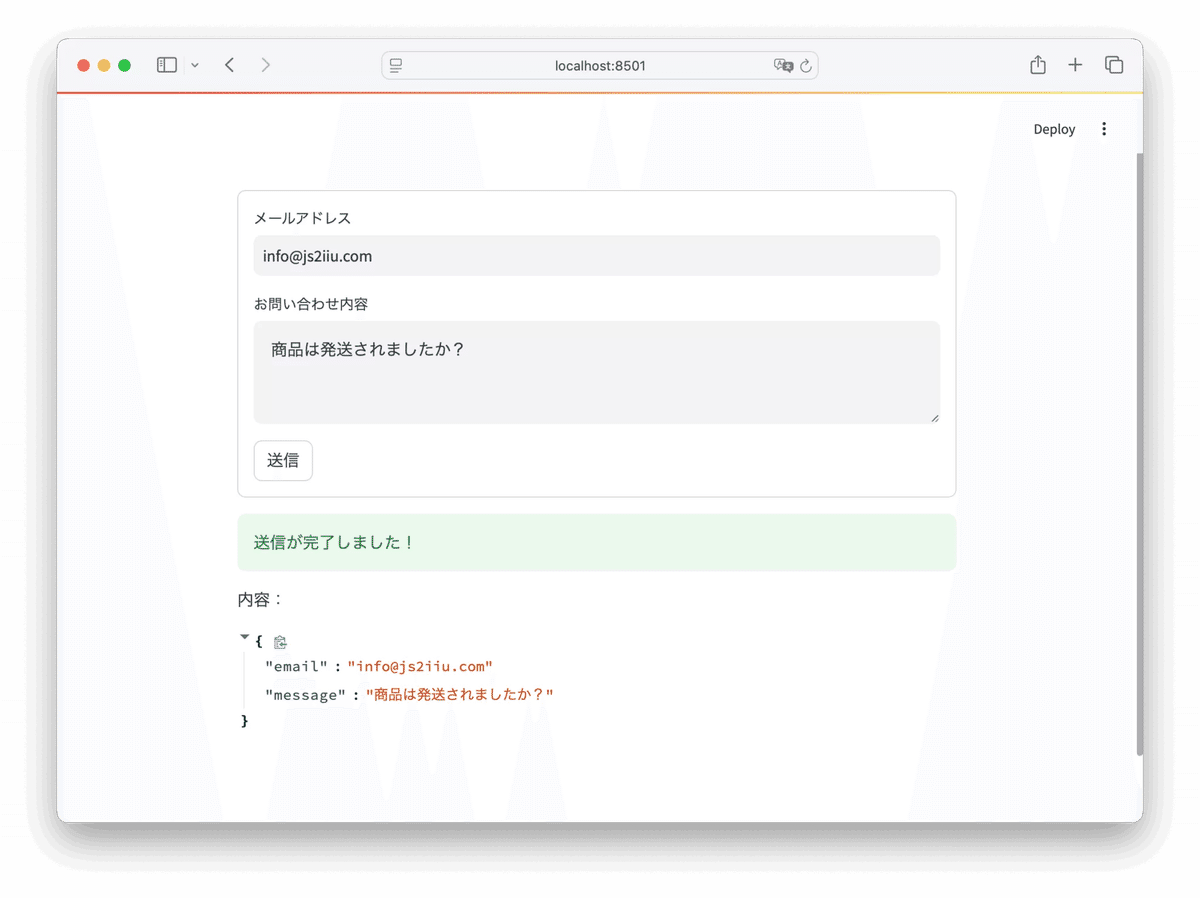Viewport: 1200px width, 898px height.
Task: Open the reader view icon in the address bar
Action: (395, 64)
